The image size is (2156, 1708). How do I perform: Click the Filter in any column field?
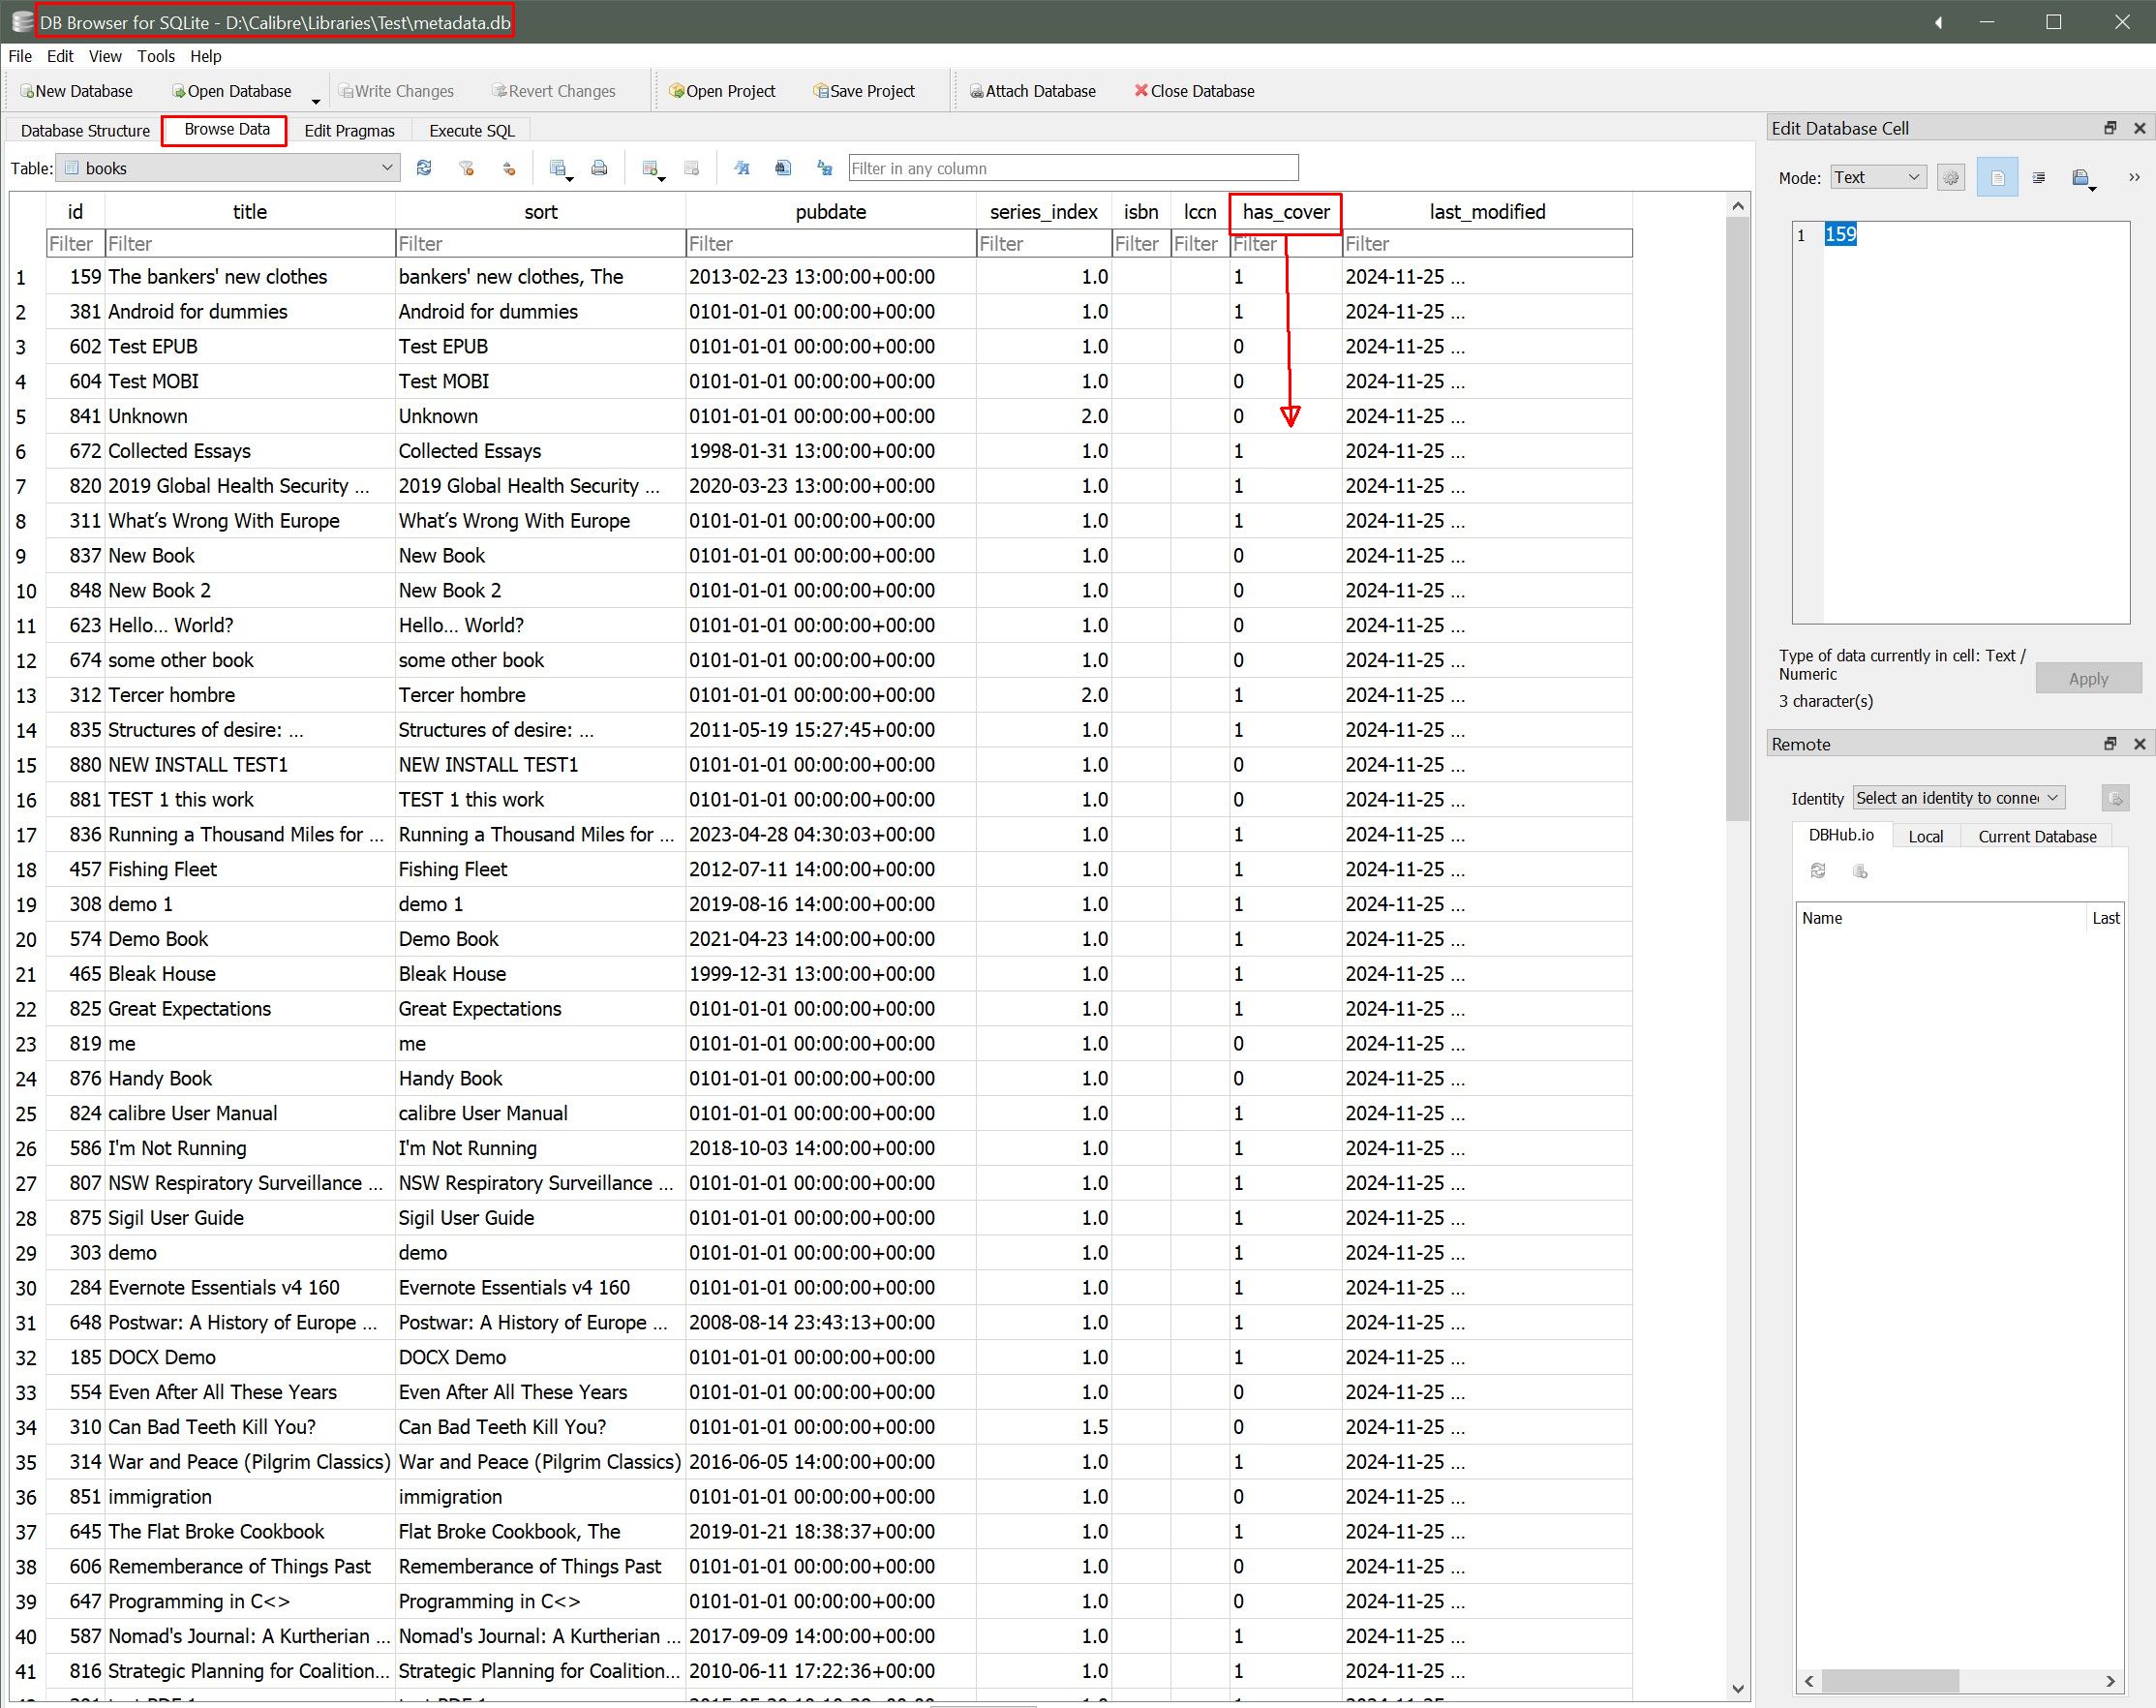coord(1072,168)
